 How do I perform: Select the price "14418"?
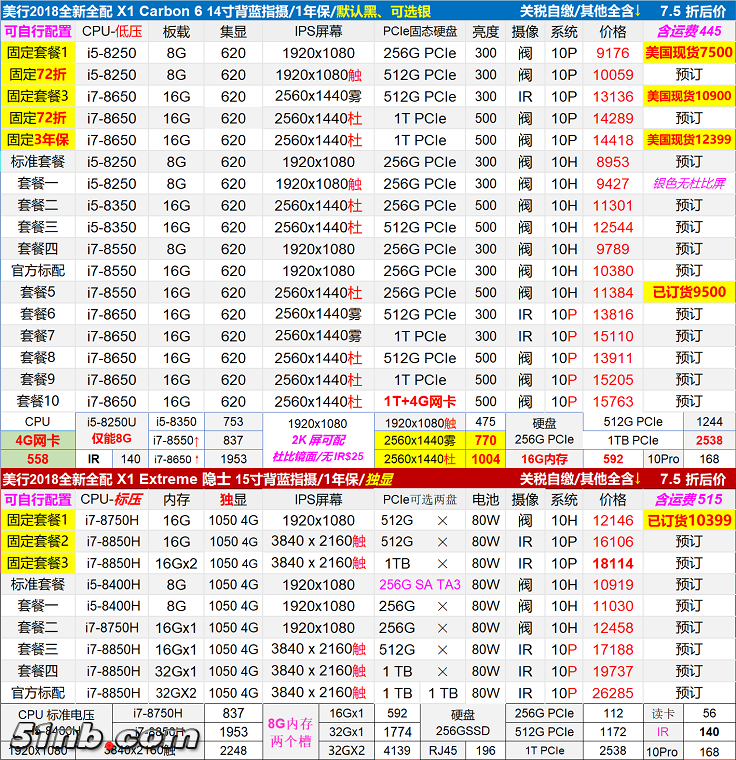coord(613,140)
